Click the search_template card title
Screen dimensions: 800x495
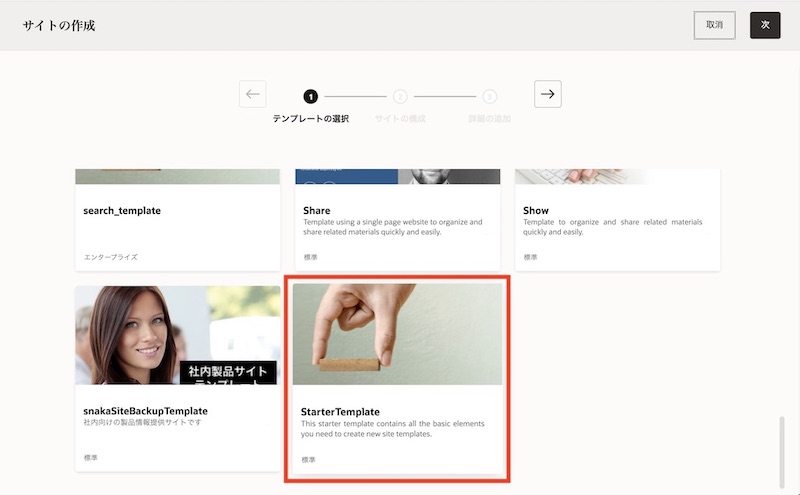click(122, 211)
